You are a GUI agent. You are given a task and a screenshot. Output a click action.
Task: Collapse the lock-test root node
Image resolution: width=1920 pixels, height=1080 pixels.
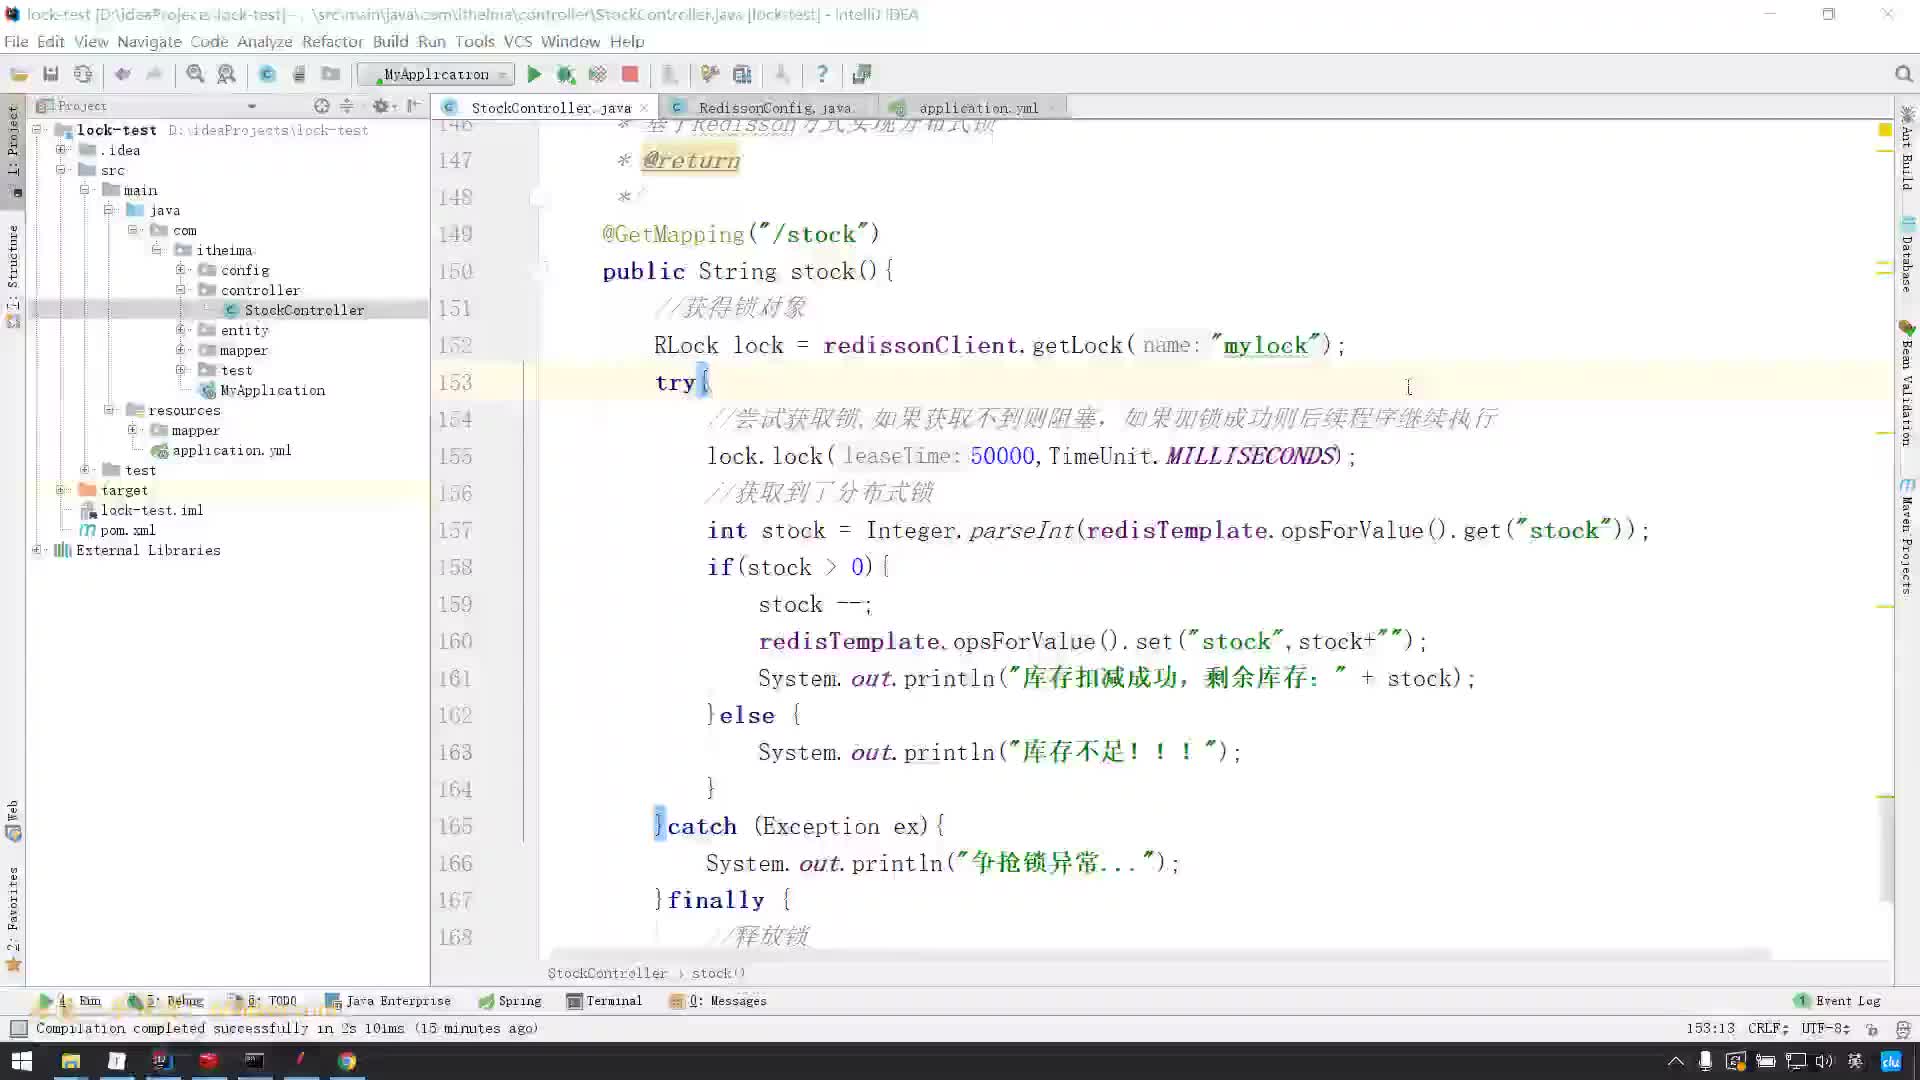tap(37, 130)
